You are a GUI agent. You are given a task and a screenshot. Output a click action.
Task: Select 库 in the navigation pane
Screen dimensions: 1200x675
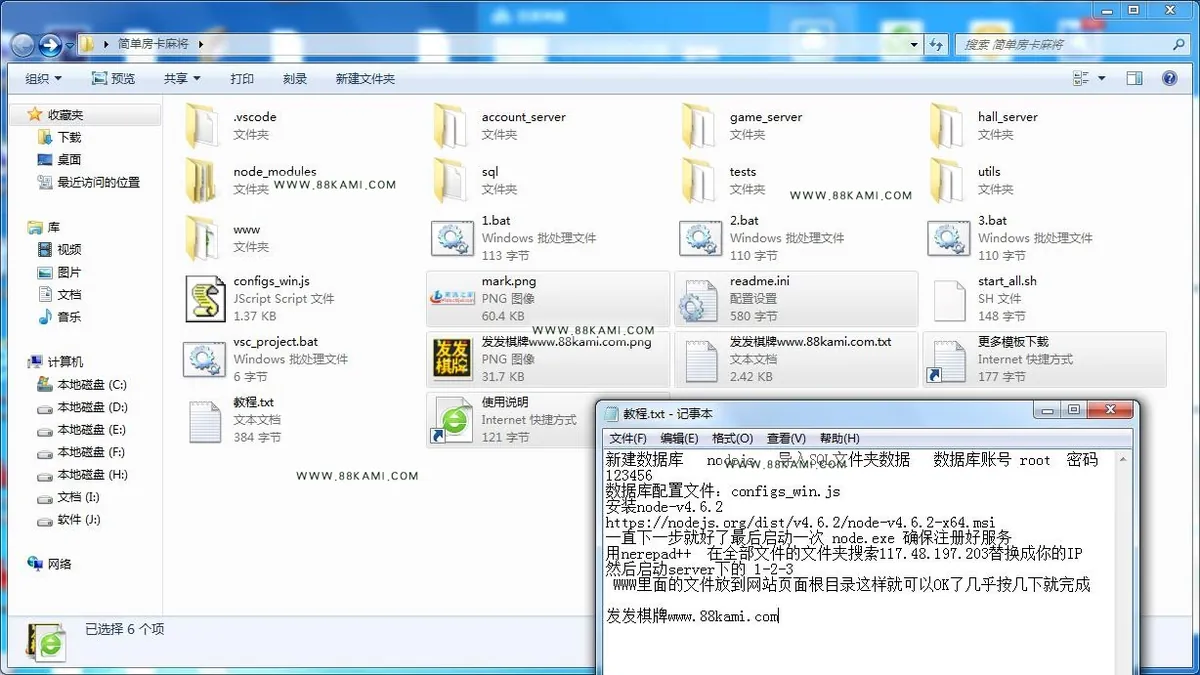[53, 227]
